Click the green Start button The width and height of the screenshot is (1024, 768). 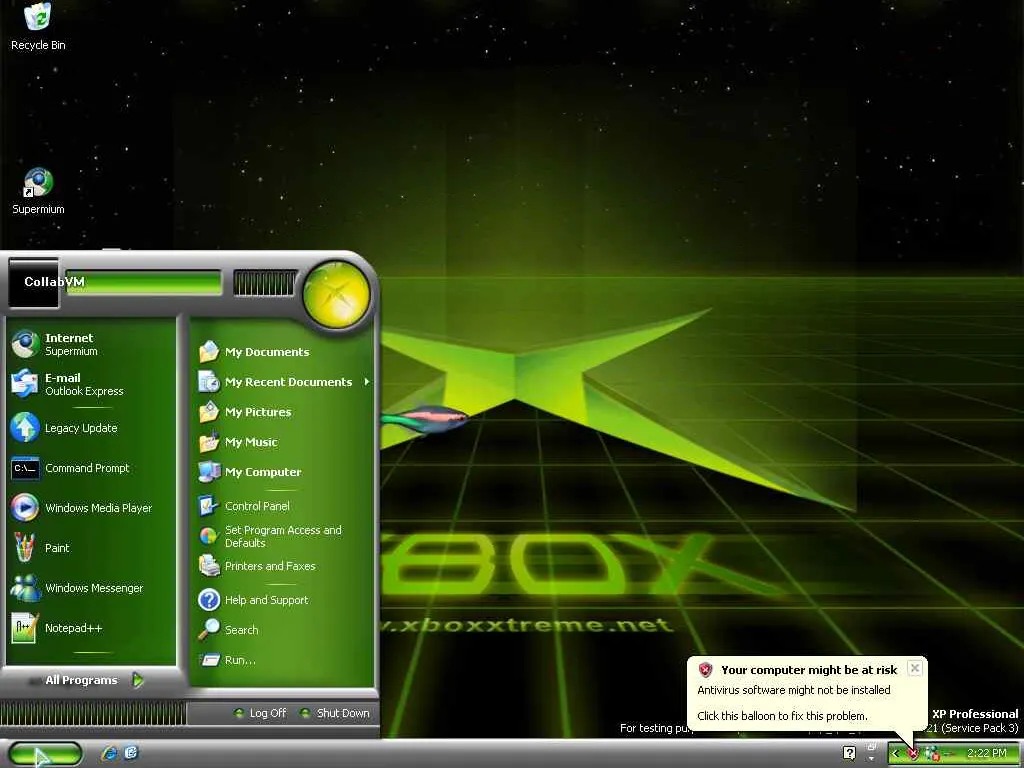click(44, 754)
